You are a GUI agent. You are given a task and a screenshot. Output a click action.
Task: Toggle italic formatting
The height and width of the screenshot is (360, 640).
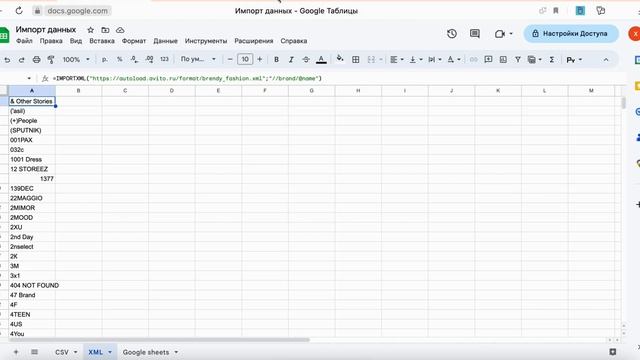[x=291, y=60]
